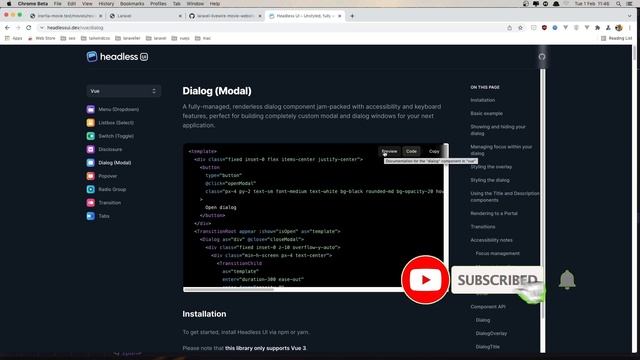Open the Reading List panel
The height and width of the screenshot is (360, 640).
(616, 38)
